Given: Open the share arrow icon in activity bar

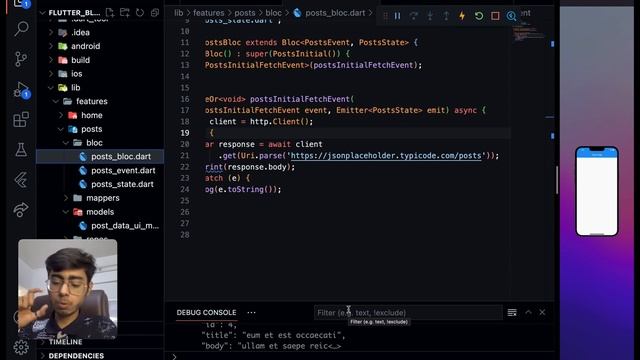Looking at the screenshot, I should pos(21,210).
